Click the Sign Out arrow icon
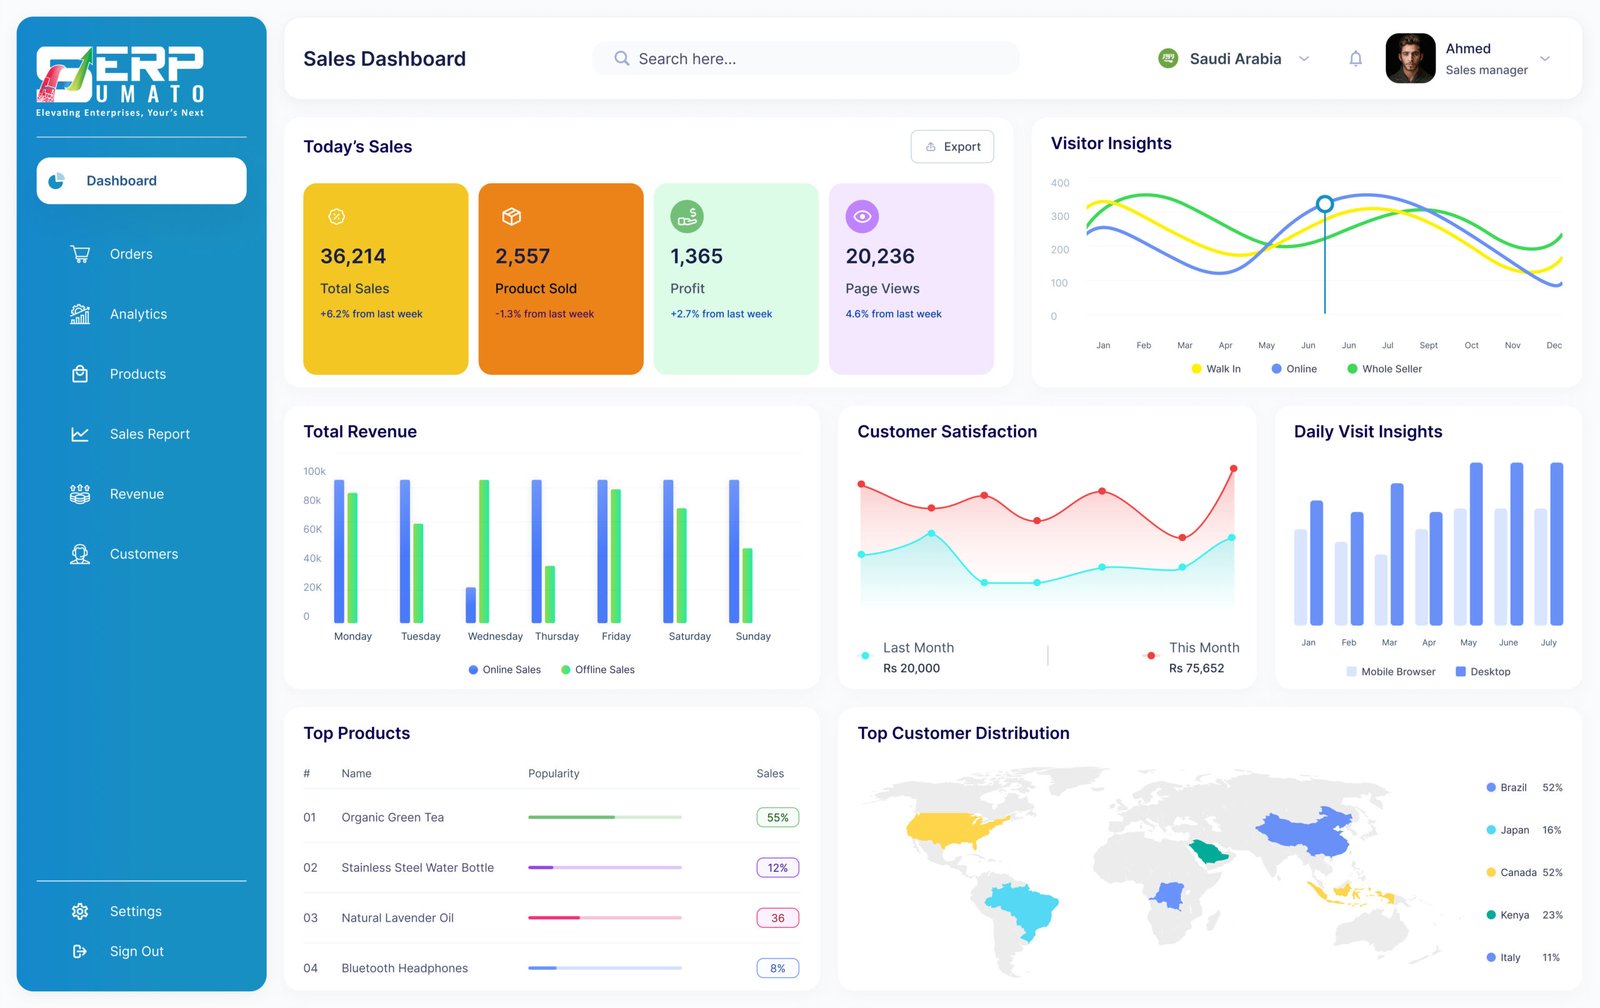 coord(80,951)
